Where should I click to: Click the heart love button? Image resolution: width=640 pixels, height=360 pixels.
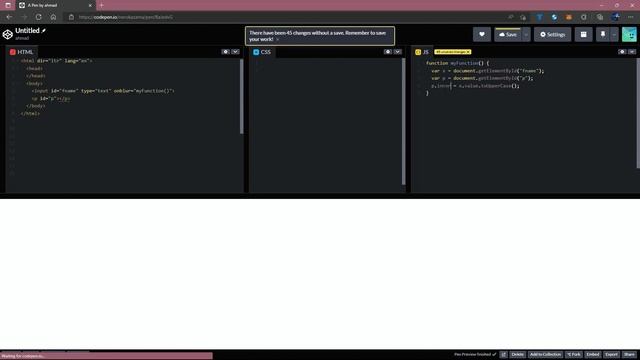coord(482,35)
